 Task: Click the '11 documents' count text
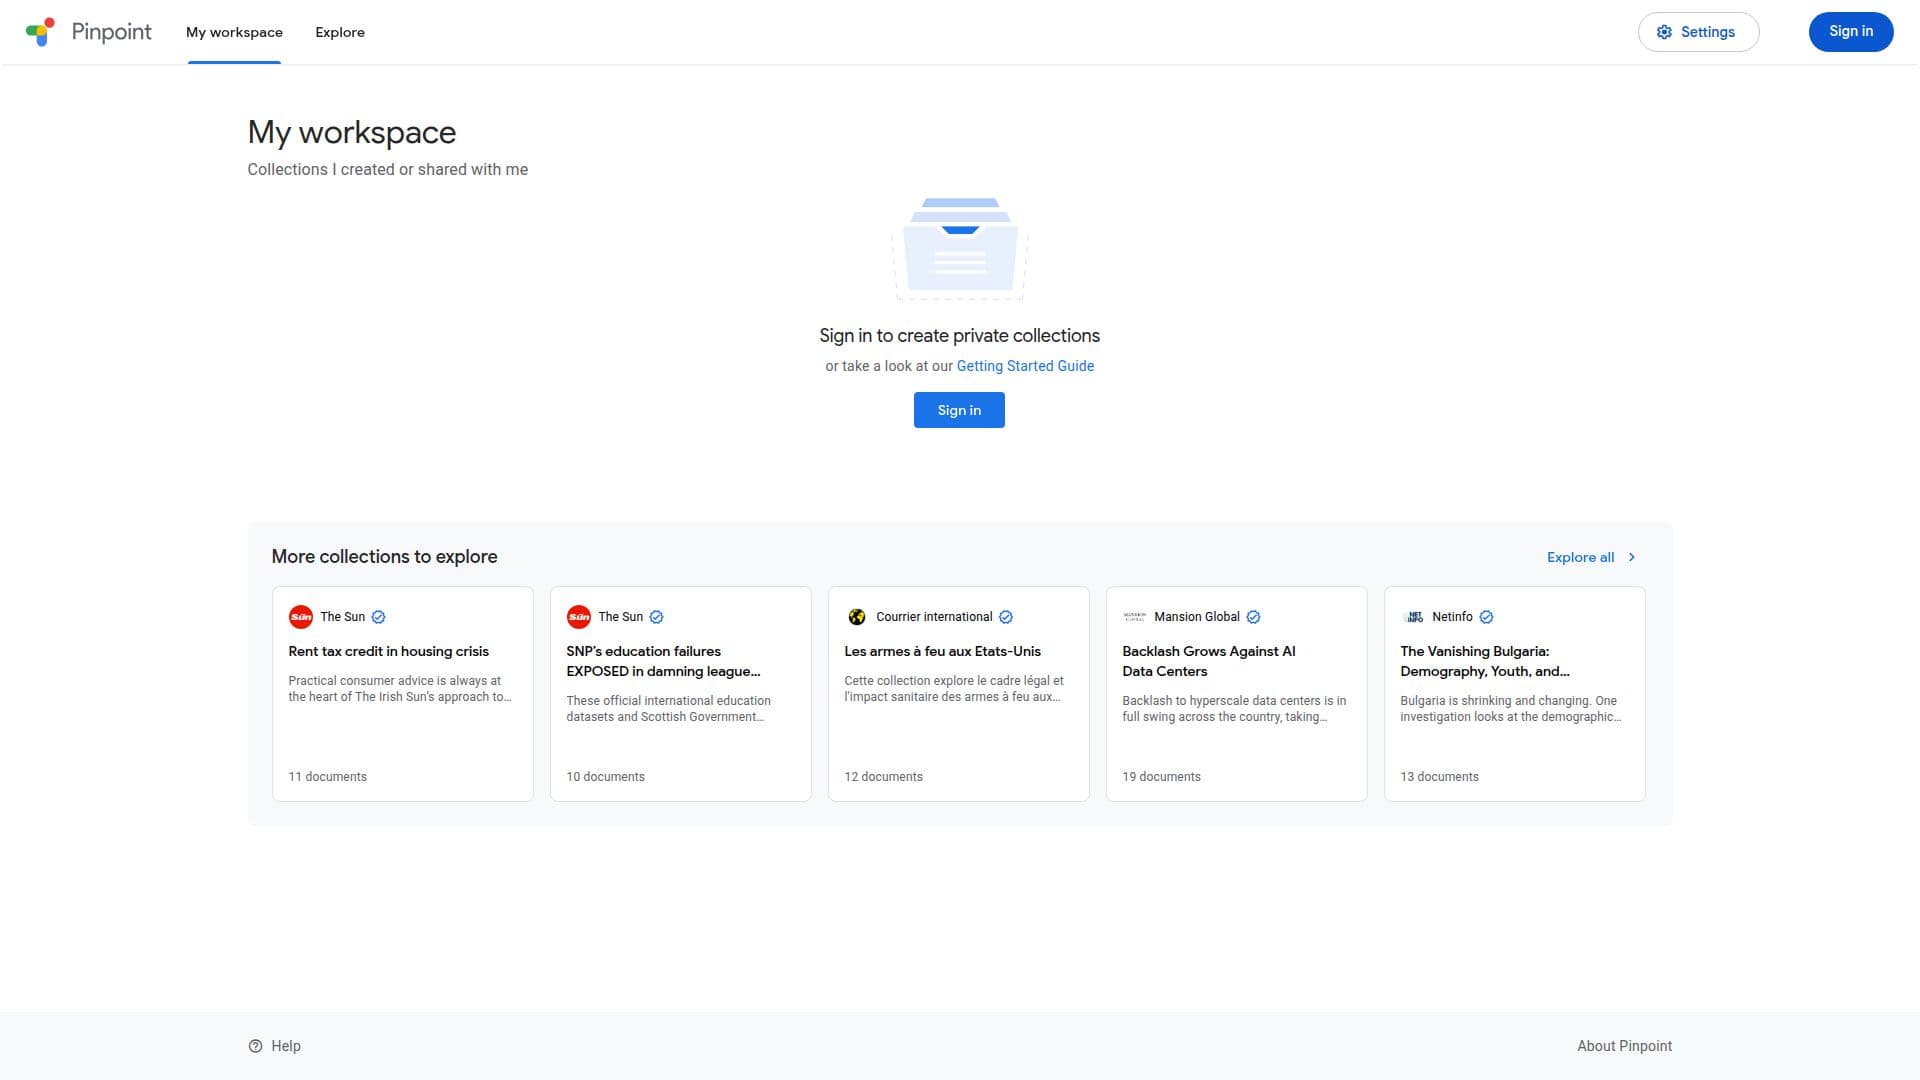pyautogui.click(x=327, y=777)
